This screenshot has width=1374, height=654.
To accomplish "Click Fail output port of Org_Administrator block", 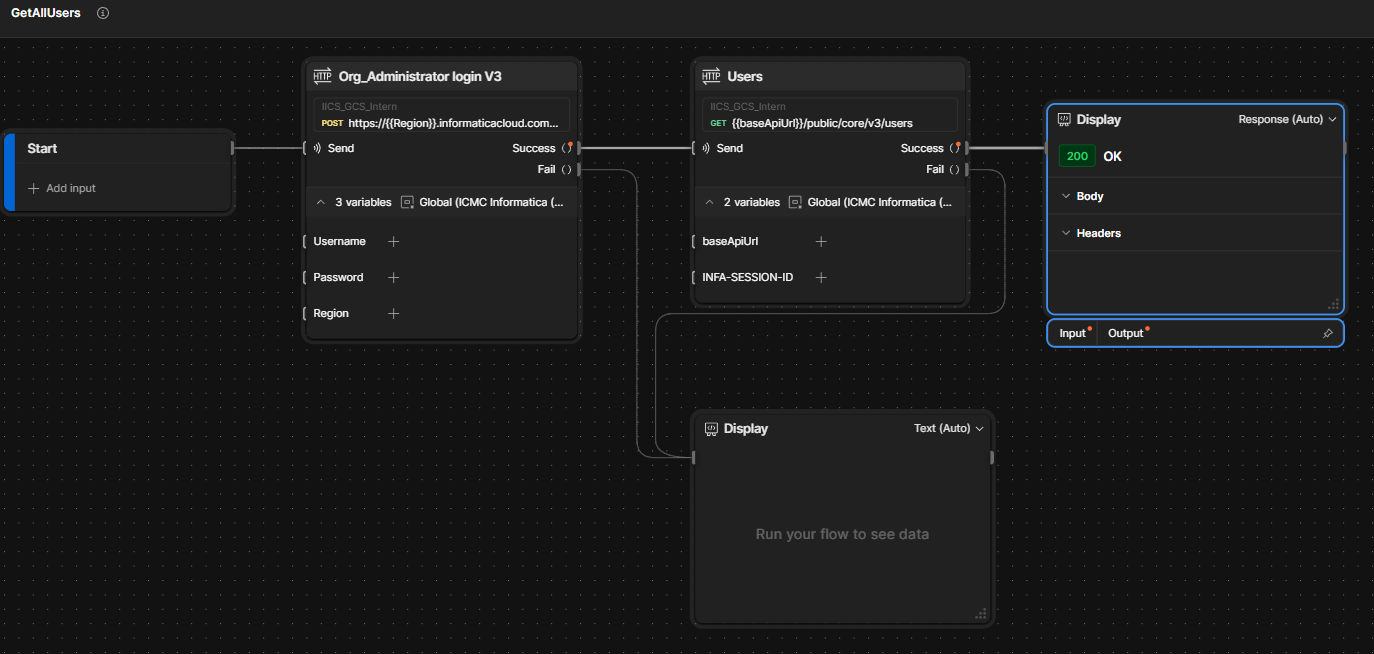I will 579,170.
